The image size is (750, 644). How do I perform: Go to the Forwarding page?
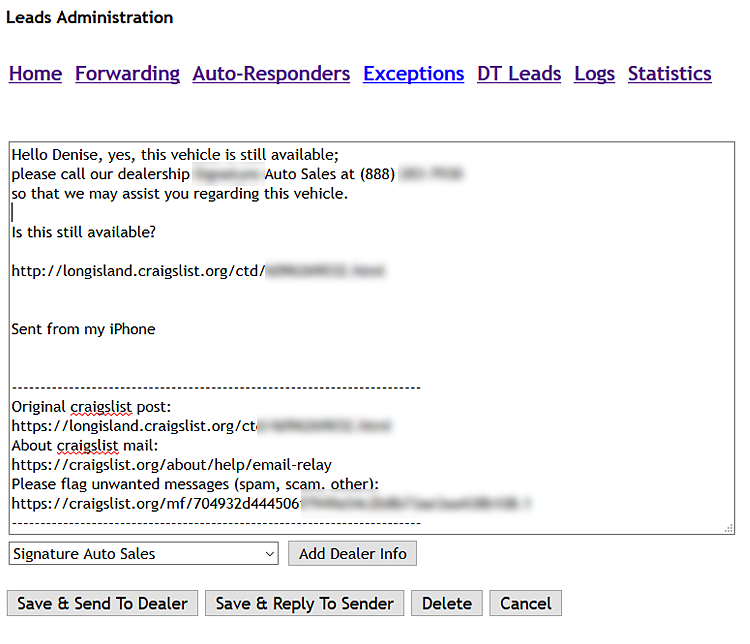(127, 74)
